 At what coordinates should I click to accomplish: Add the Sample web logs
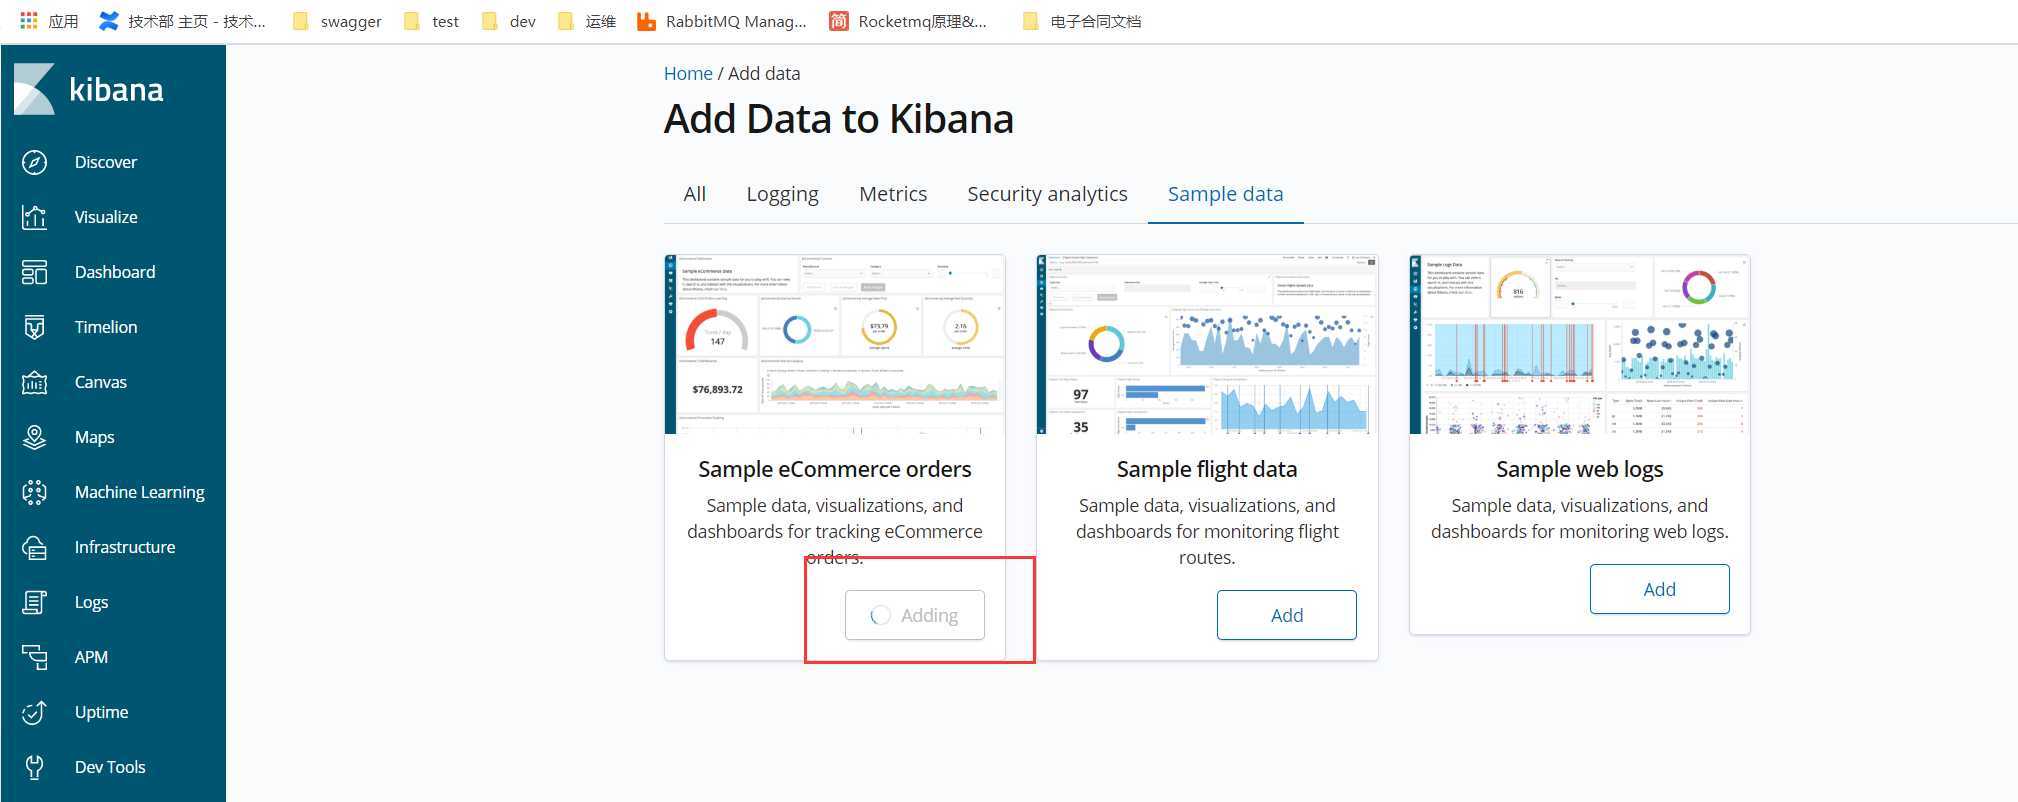click(1659, 589)
